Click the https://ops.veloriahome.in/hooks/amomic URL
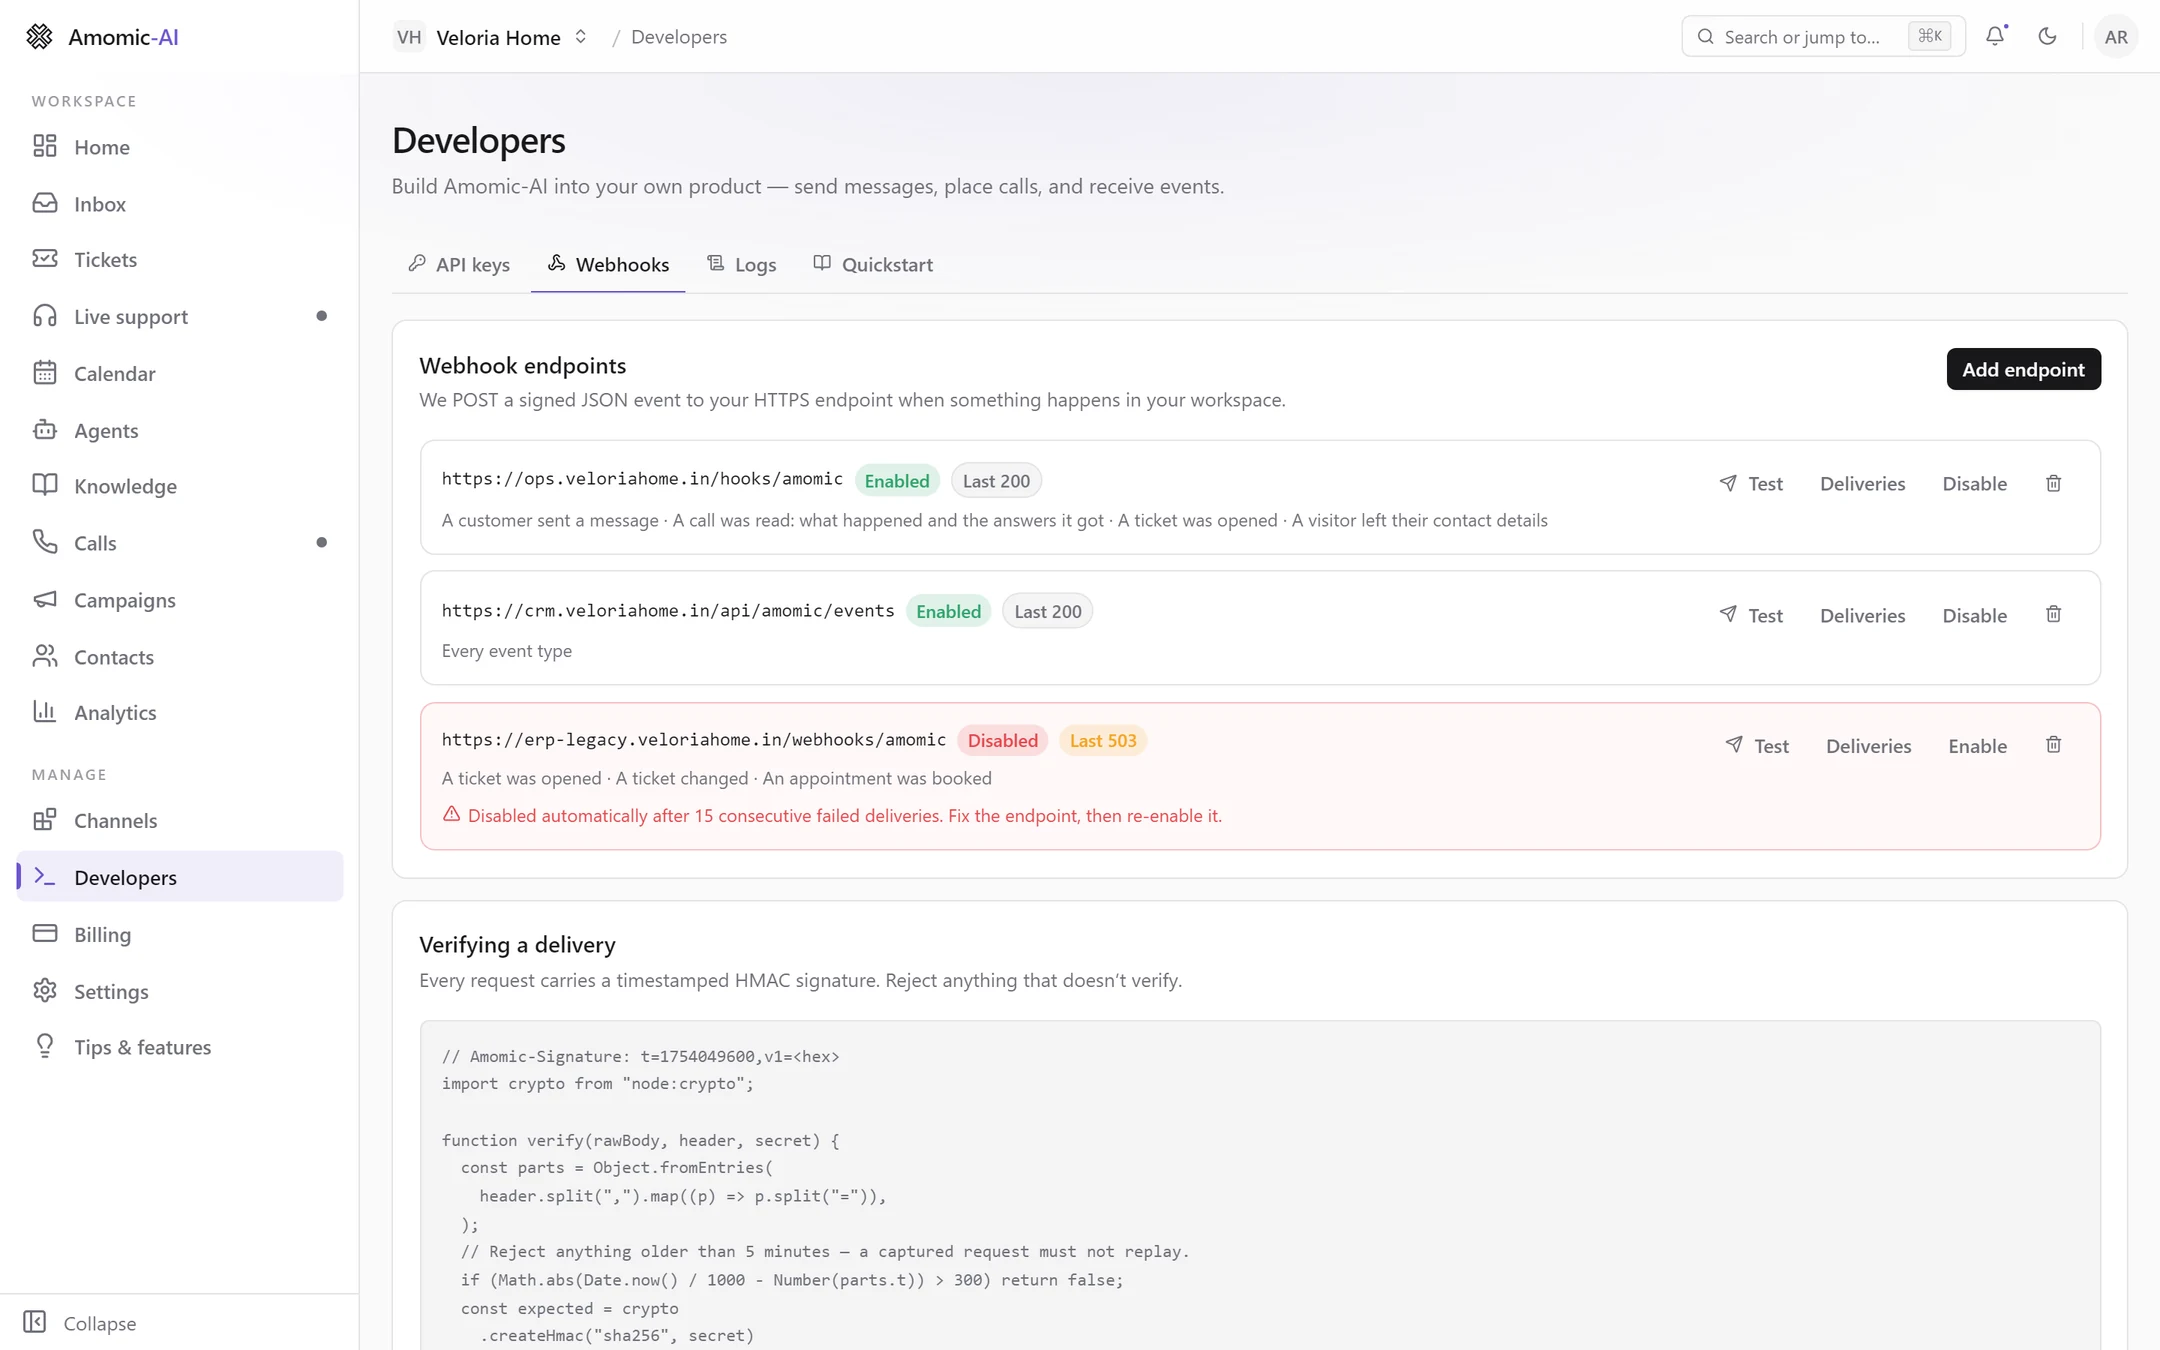 coord(642,479)
